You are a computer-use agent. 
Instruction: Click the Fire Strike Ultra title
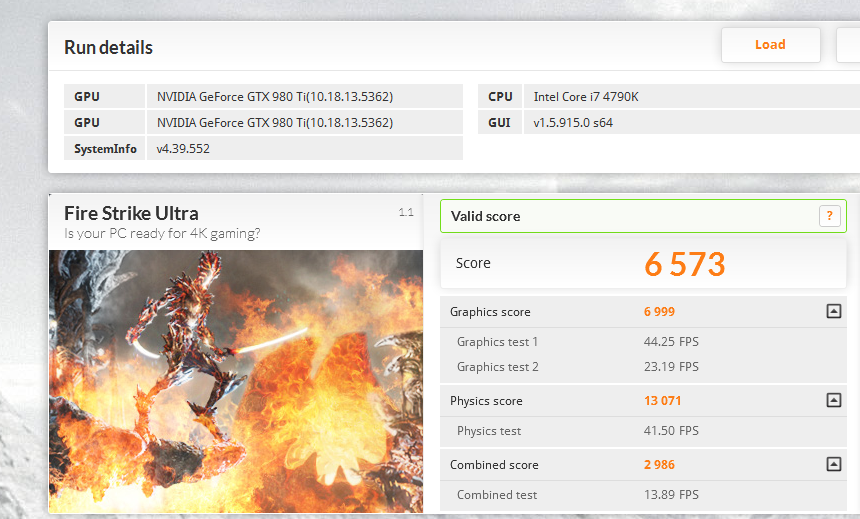pyautogui.click(x=131, y=213)
